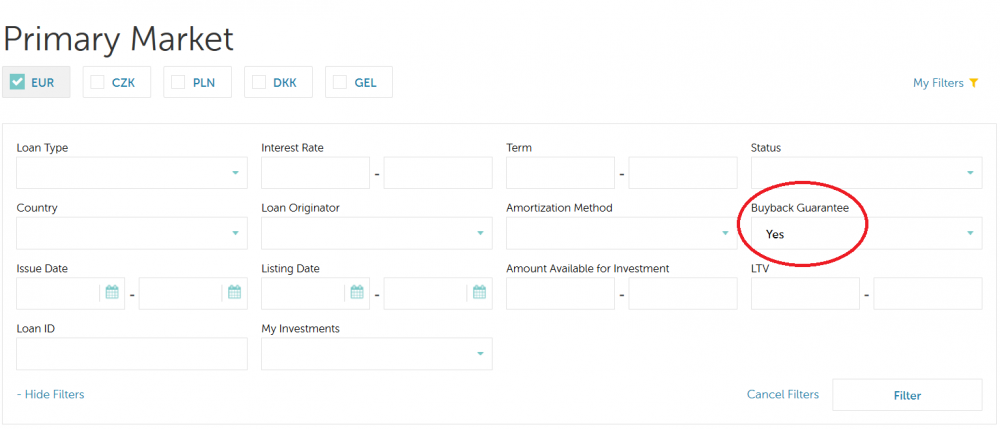Click into the Loan ID field
The image size is (1000, 429).
(x=131, y=354)
